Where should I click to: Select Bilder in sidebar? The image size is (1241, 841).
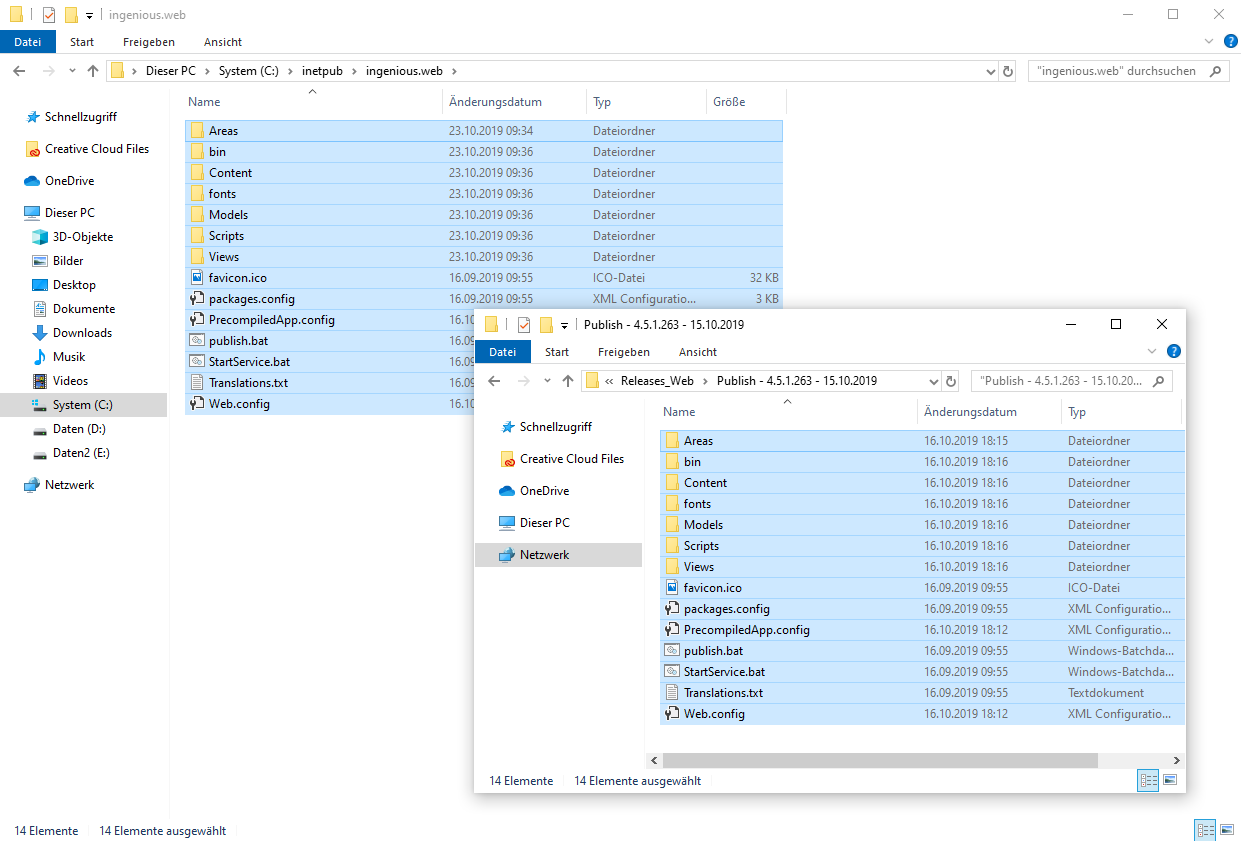[x=68, y=261]
